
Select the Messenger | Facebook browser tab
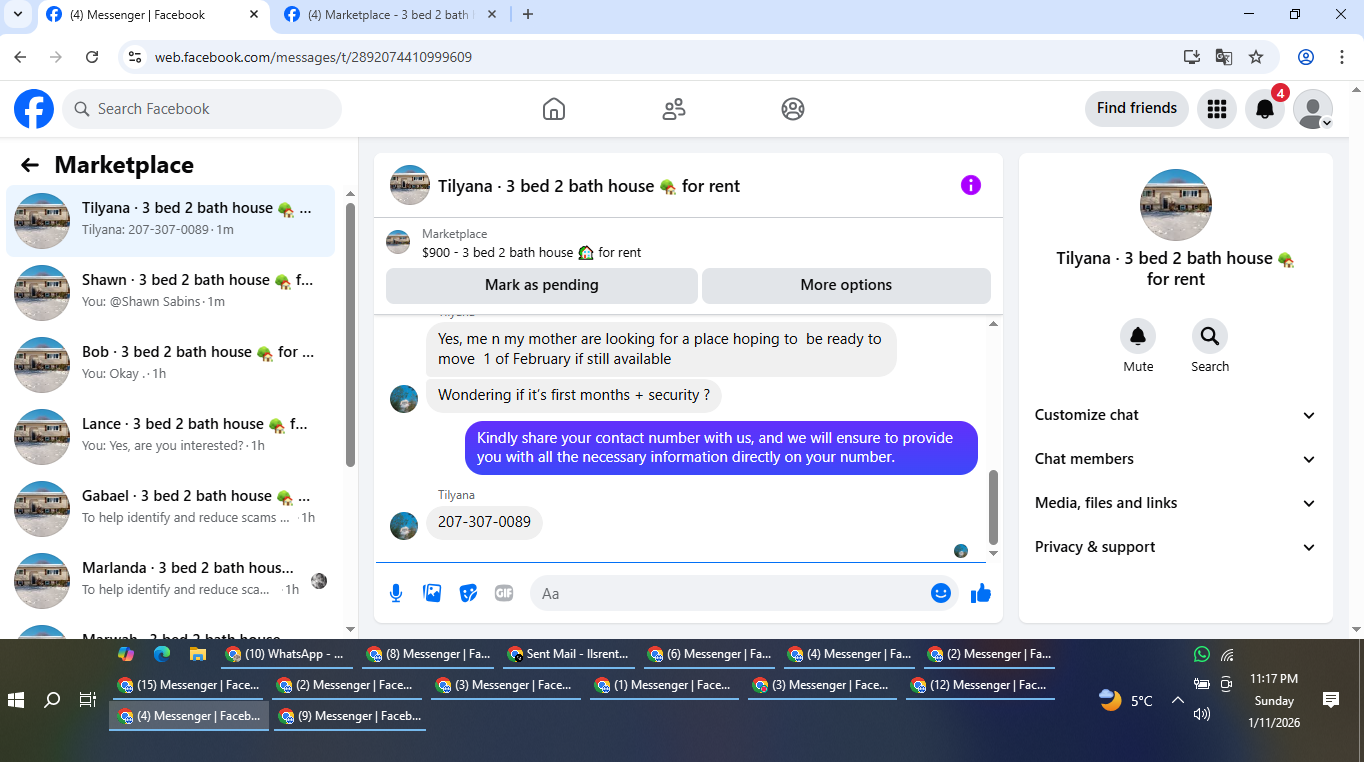point(153,15)
